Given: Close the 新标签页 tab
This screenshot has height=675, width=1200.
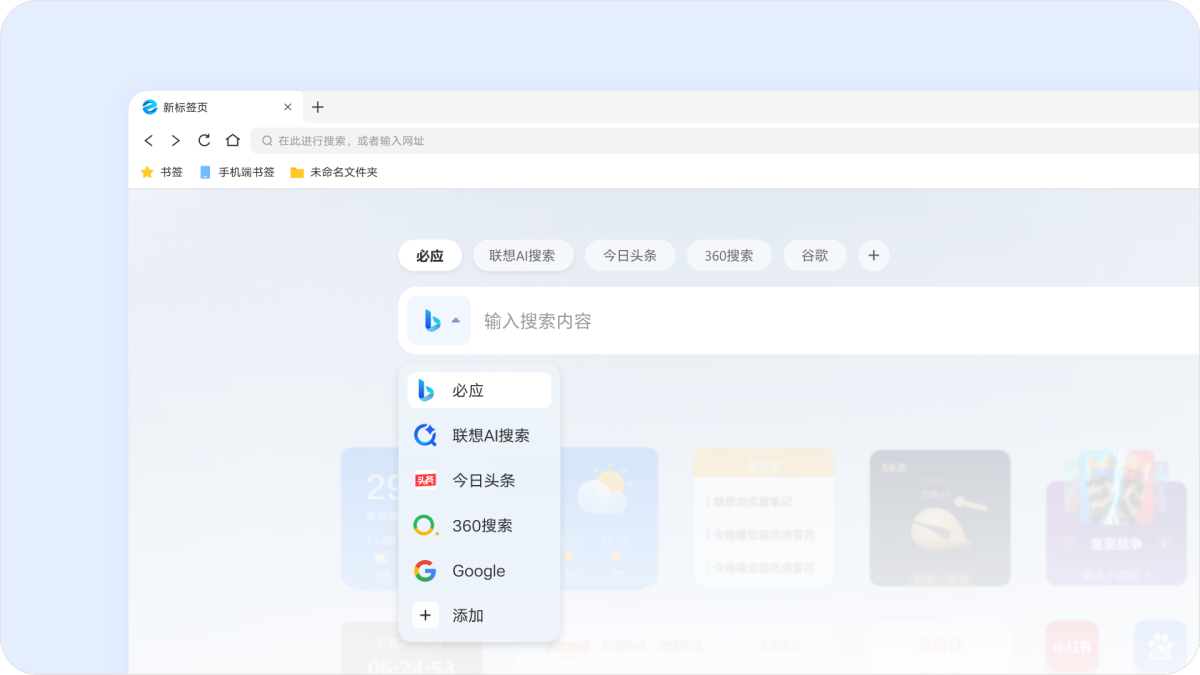Looking at the screenshot, I should pos(288,107).
